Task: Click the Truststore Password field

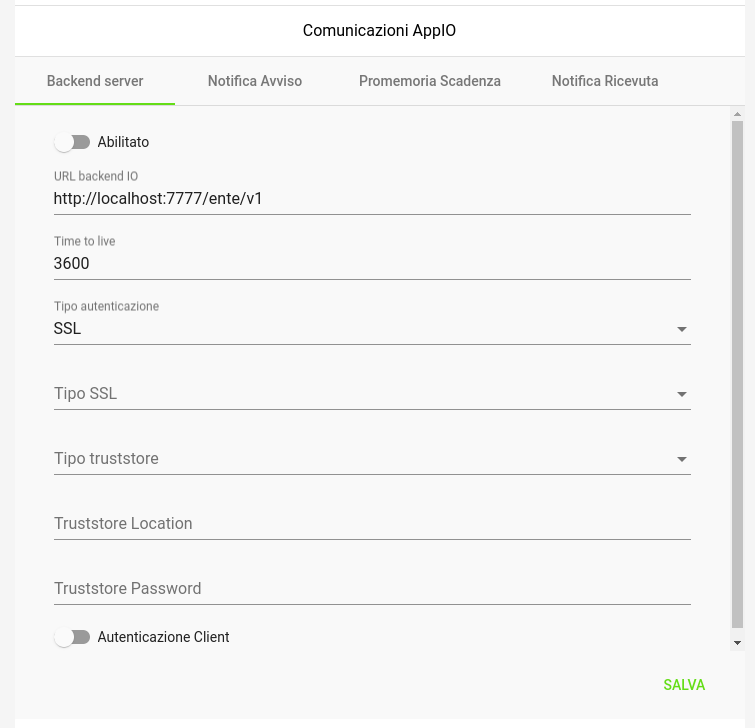Action: pos(372,589)
